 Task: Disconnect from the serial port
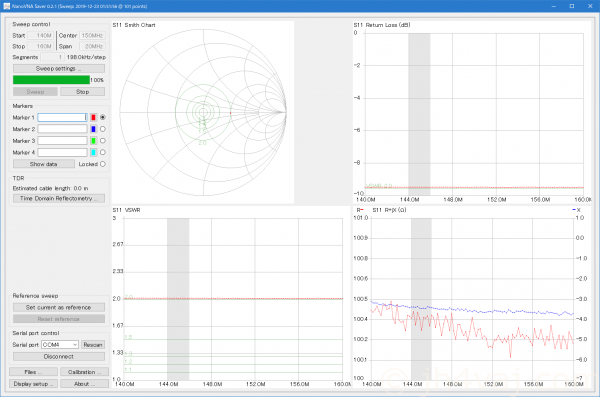[59, 356]
